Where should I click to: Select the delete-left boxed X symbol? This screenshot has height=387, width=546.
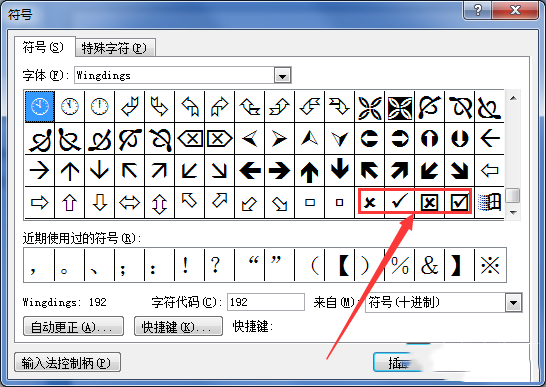pyautogui.click(x=190, y=139)
